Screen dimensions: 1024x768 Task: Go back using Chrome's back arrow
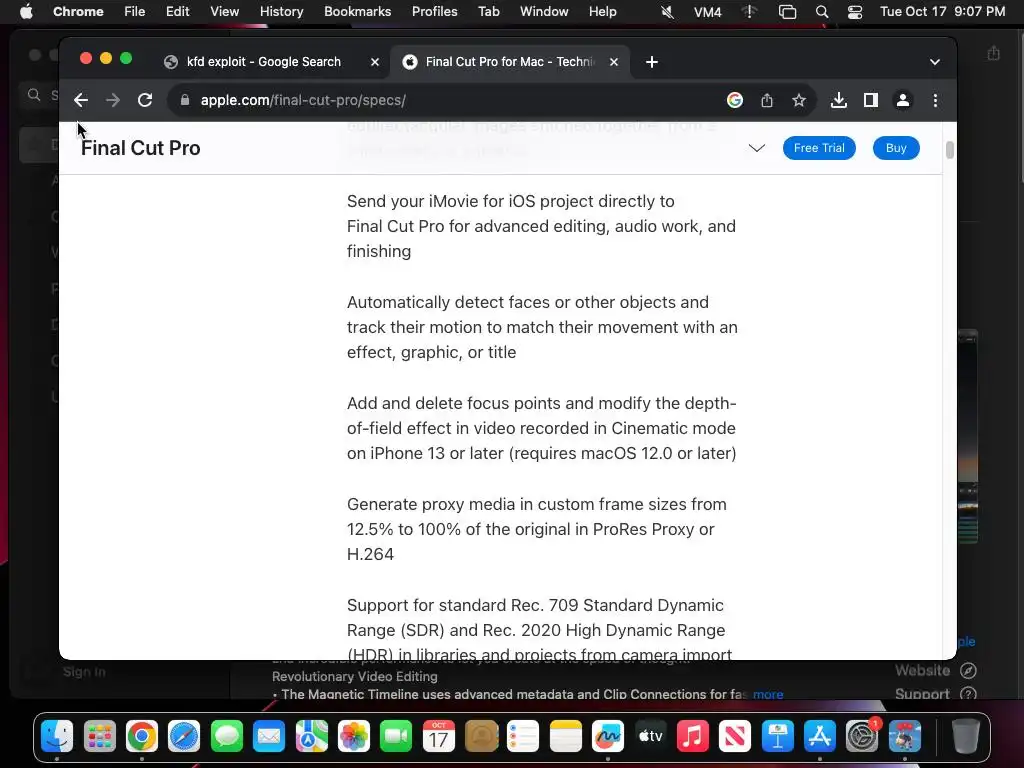(81, 100)
